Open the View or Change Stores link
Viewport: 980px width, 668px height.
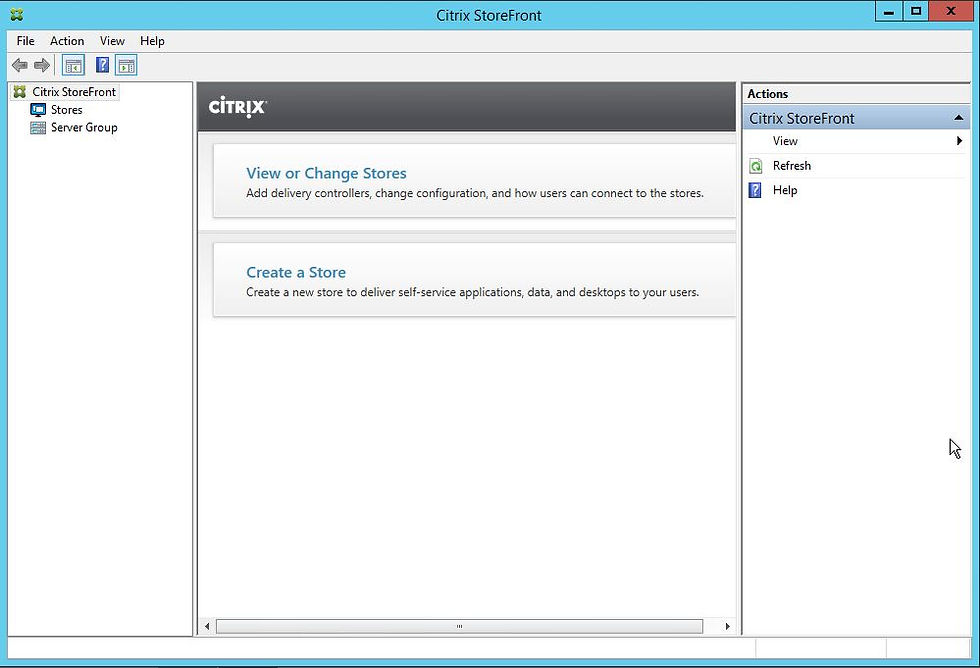coord(326,173)
